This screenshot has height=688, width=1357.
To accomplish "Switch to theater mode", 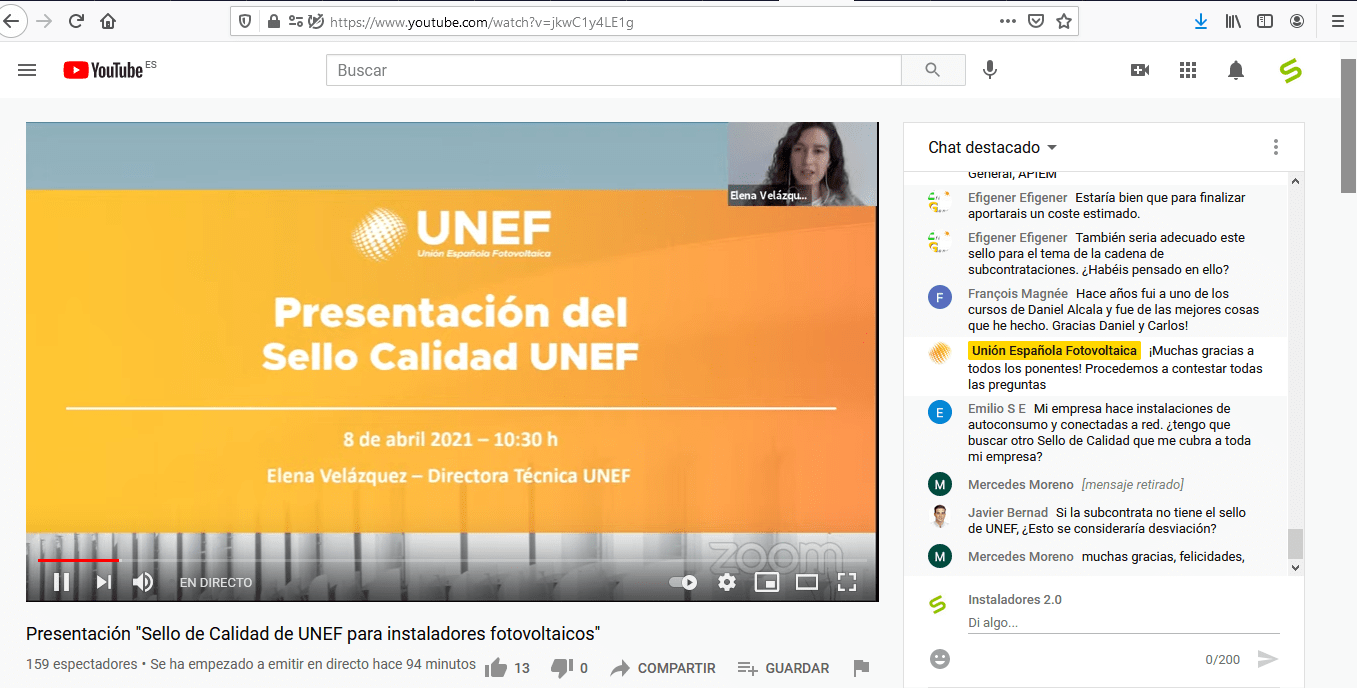I will (x=807, y=581).
